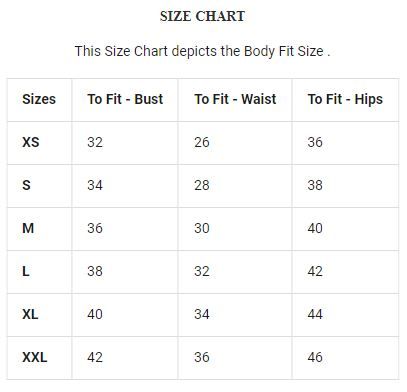Click the To Fit - Waist header
This screenshot has height=392, width=407.
pyautogui.click(x=235, y=99)
